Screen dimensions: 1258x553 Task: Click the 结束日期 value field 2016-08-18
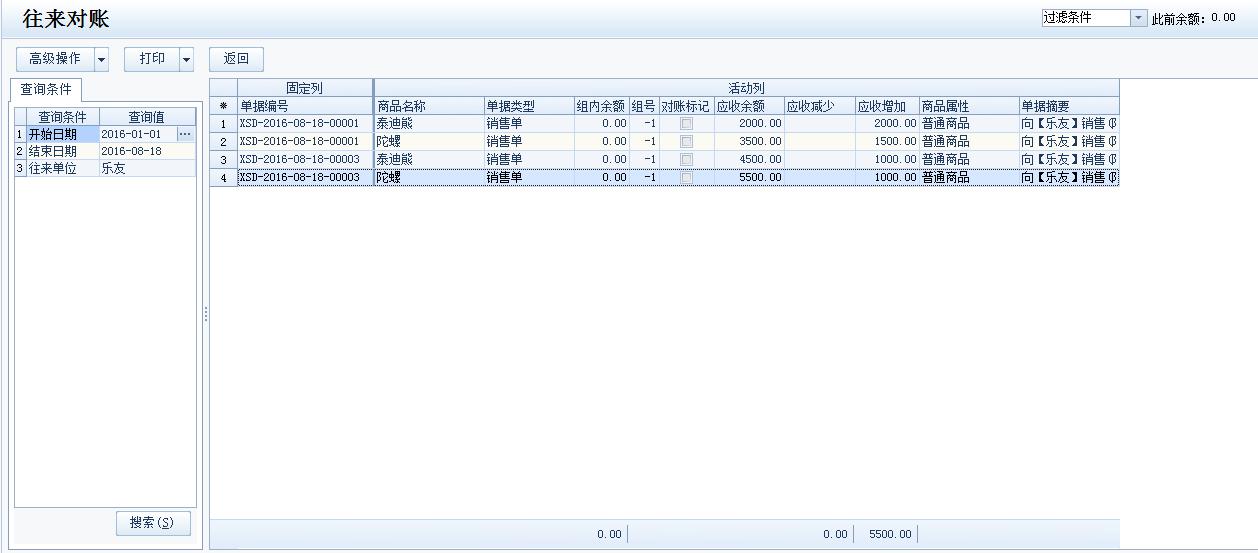click(x=146, y=151)
